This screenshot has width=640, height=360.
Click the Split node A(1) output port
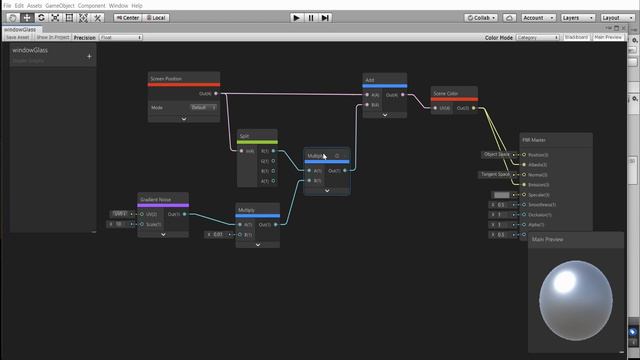tap(273, 181)
